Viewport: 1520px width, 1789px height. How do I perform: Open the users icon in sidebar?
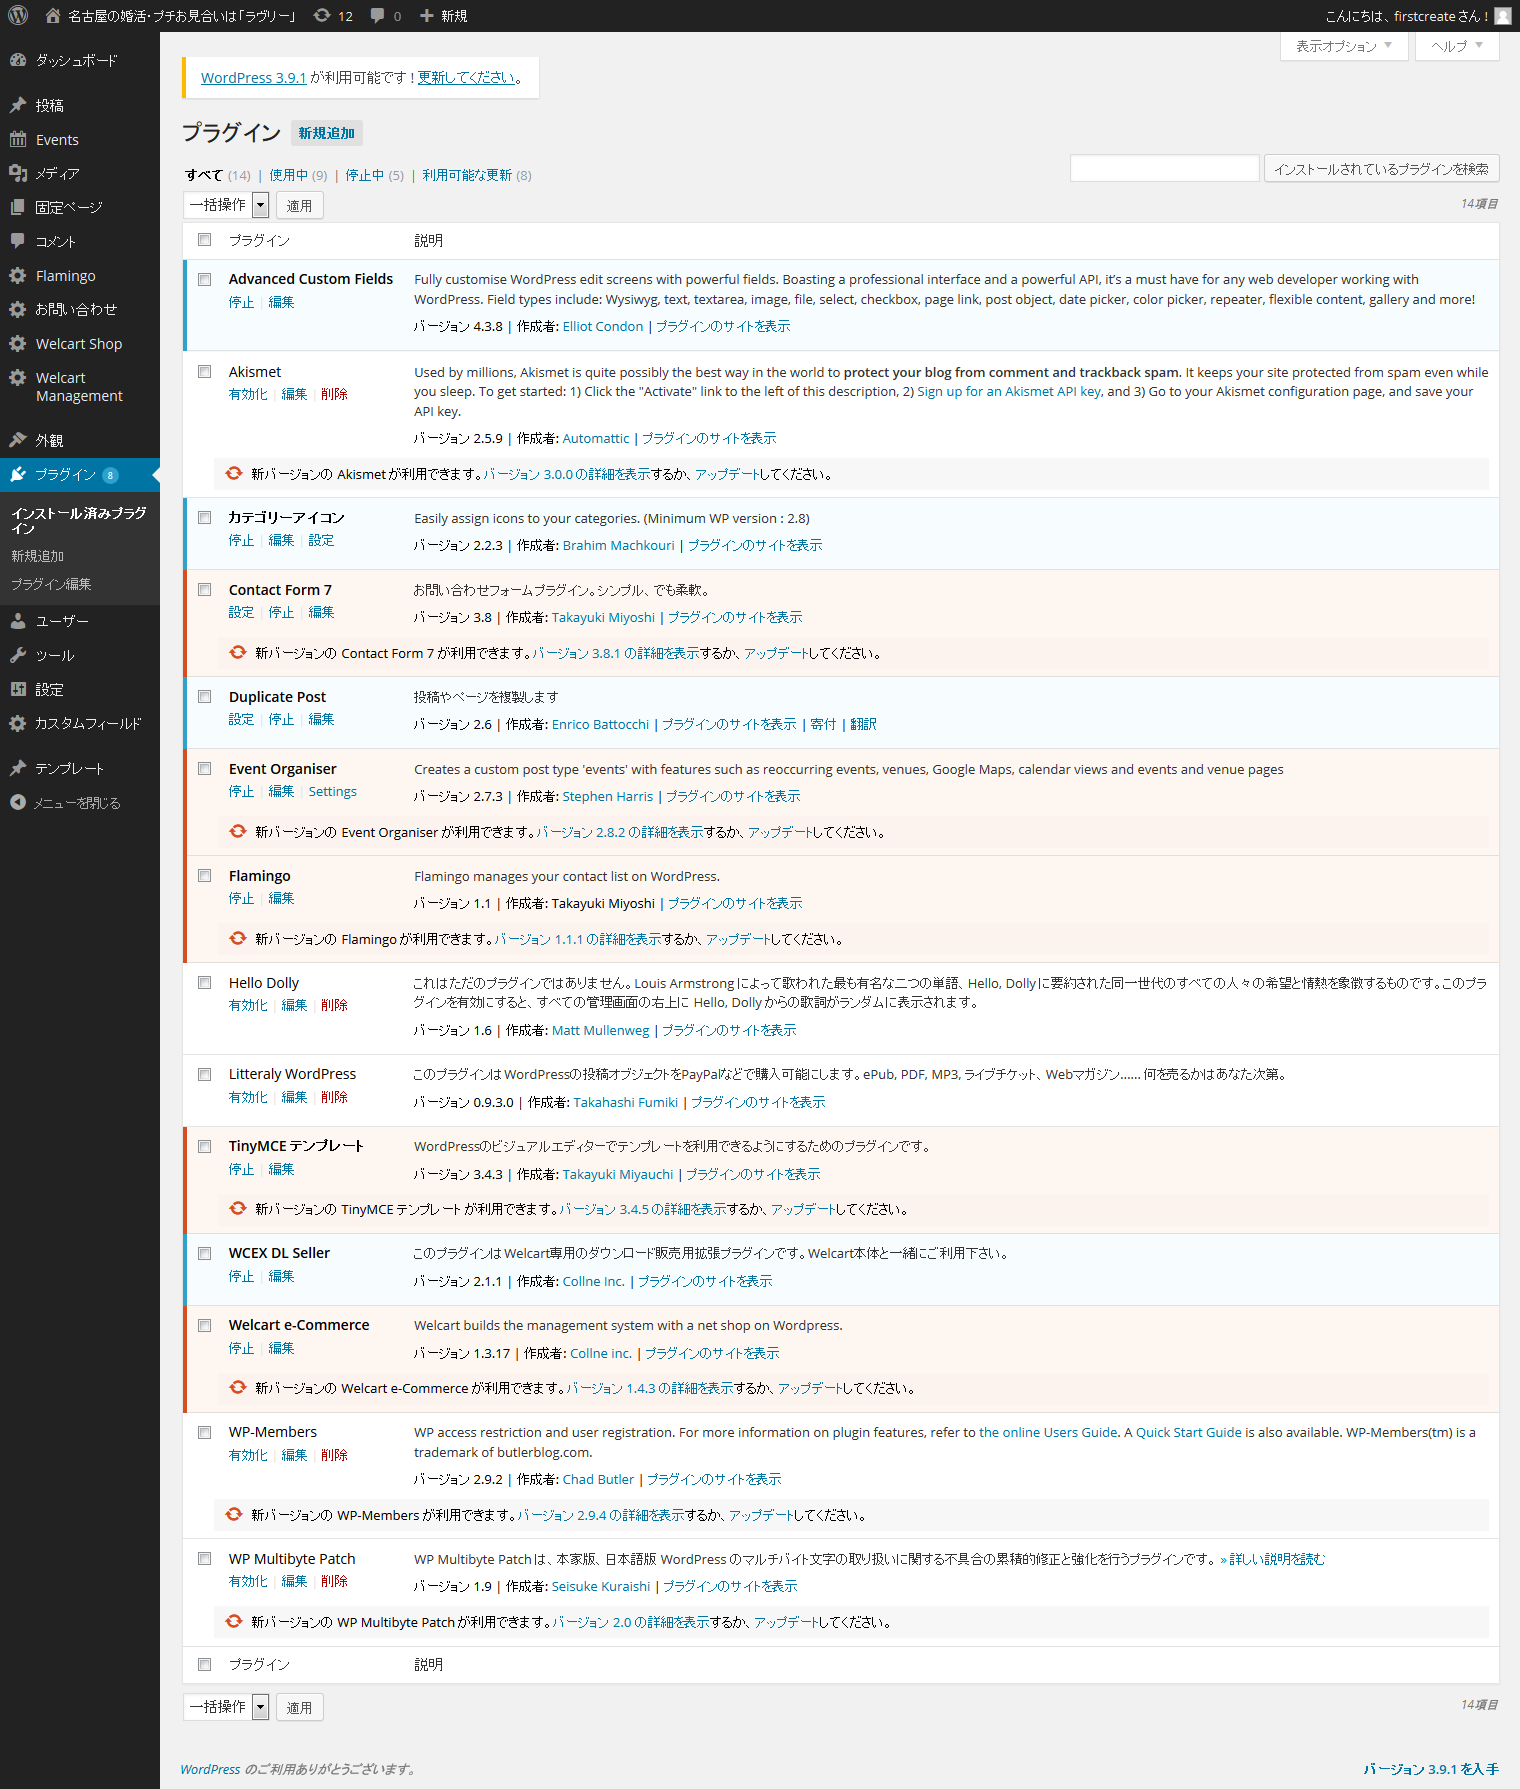(x=18, y=621)
